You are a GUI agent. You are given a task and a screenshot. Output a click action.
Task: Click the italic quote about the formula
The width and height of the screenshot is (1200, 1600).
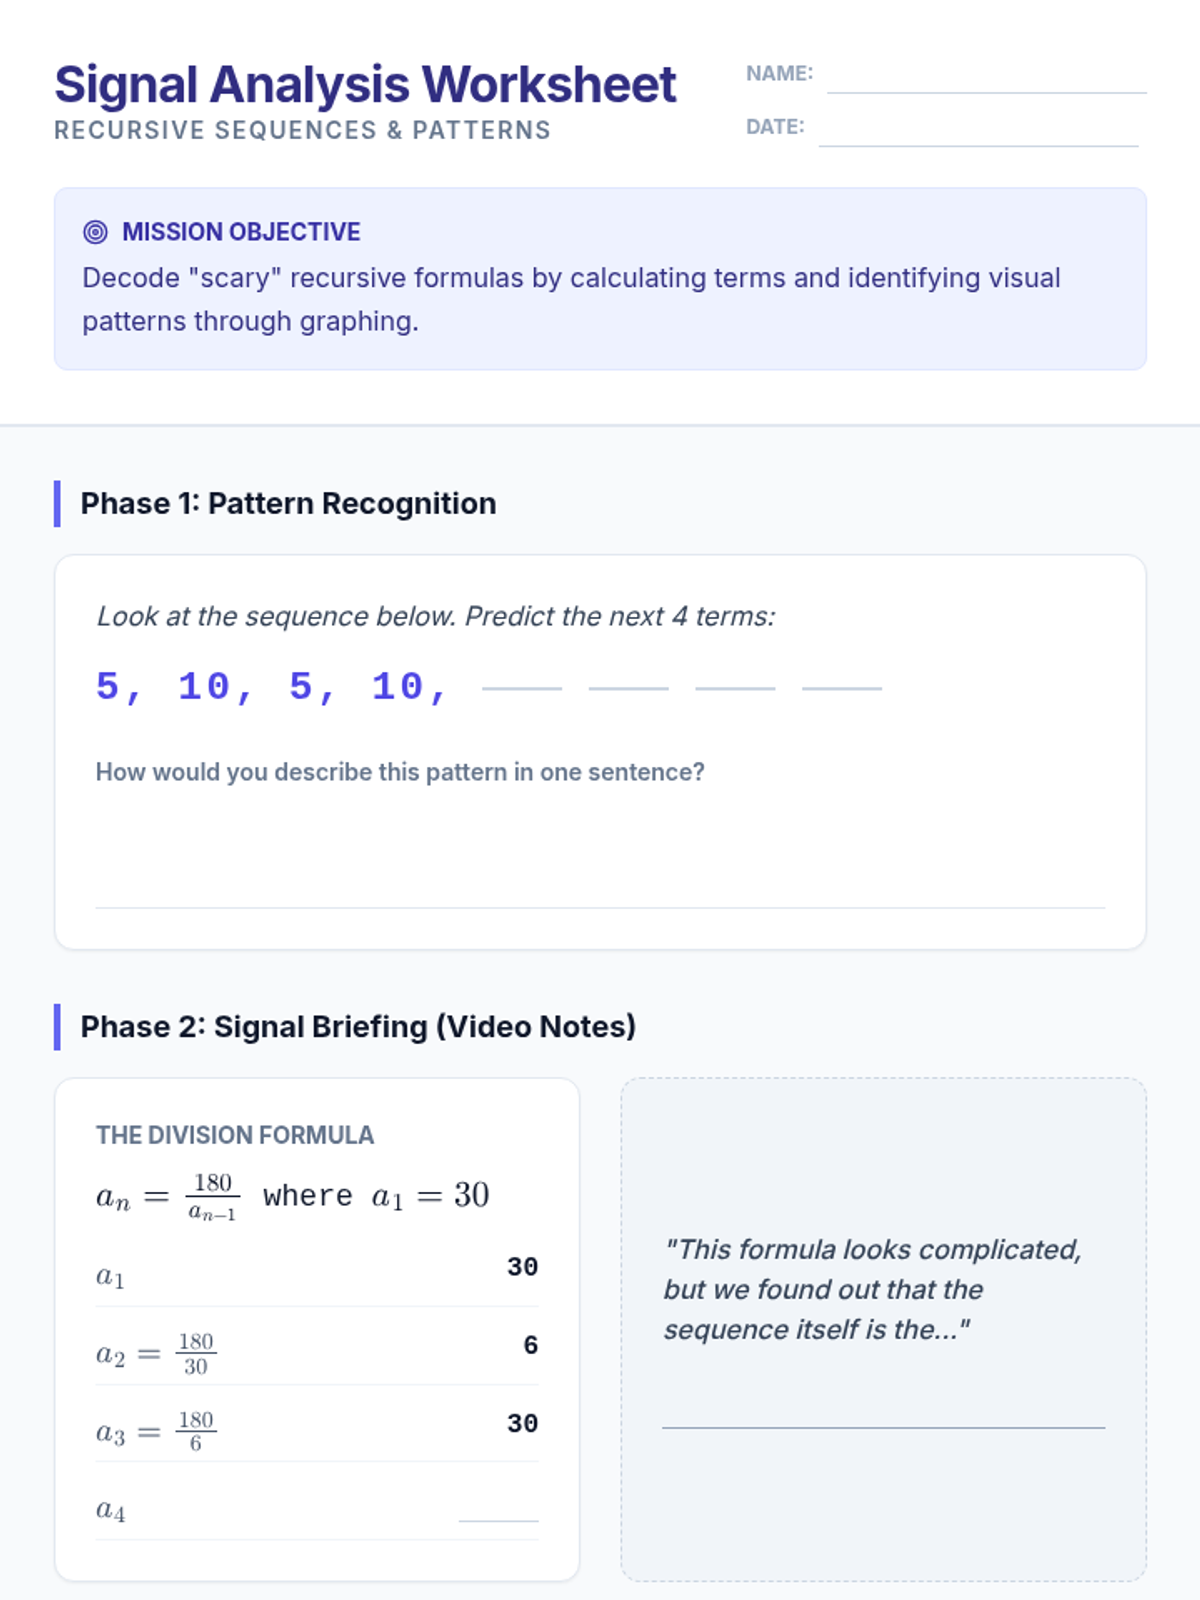pos(872,1289)
